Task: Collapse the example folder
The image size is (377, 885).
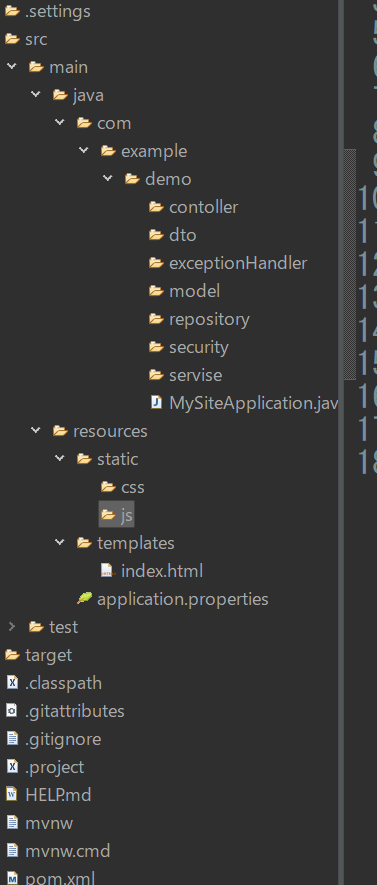Action: (84, 150)
